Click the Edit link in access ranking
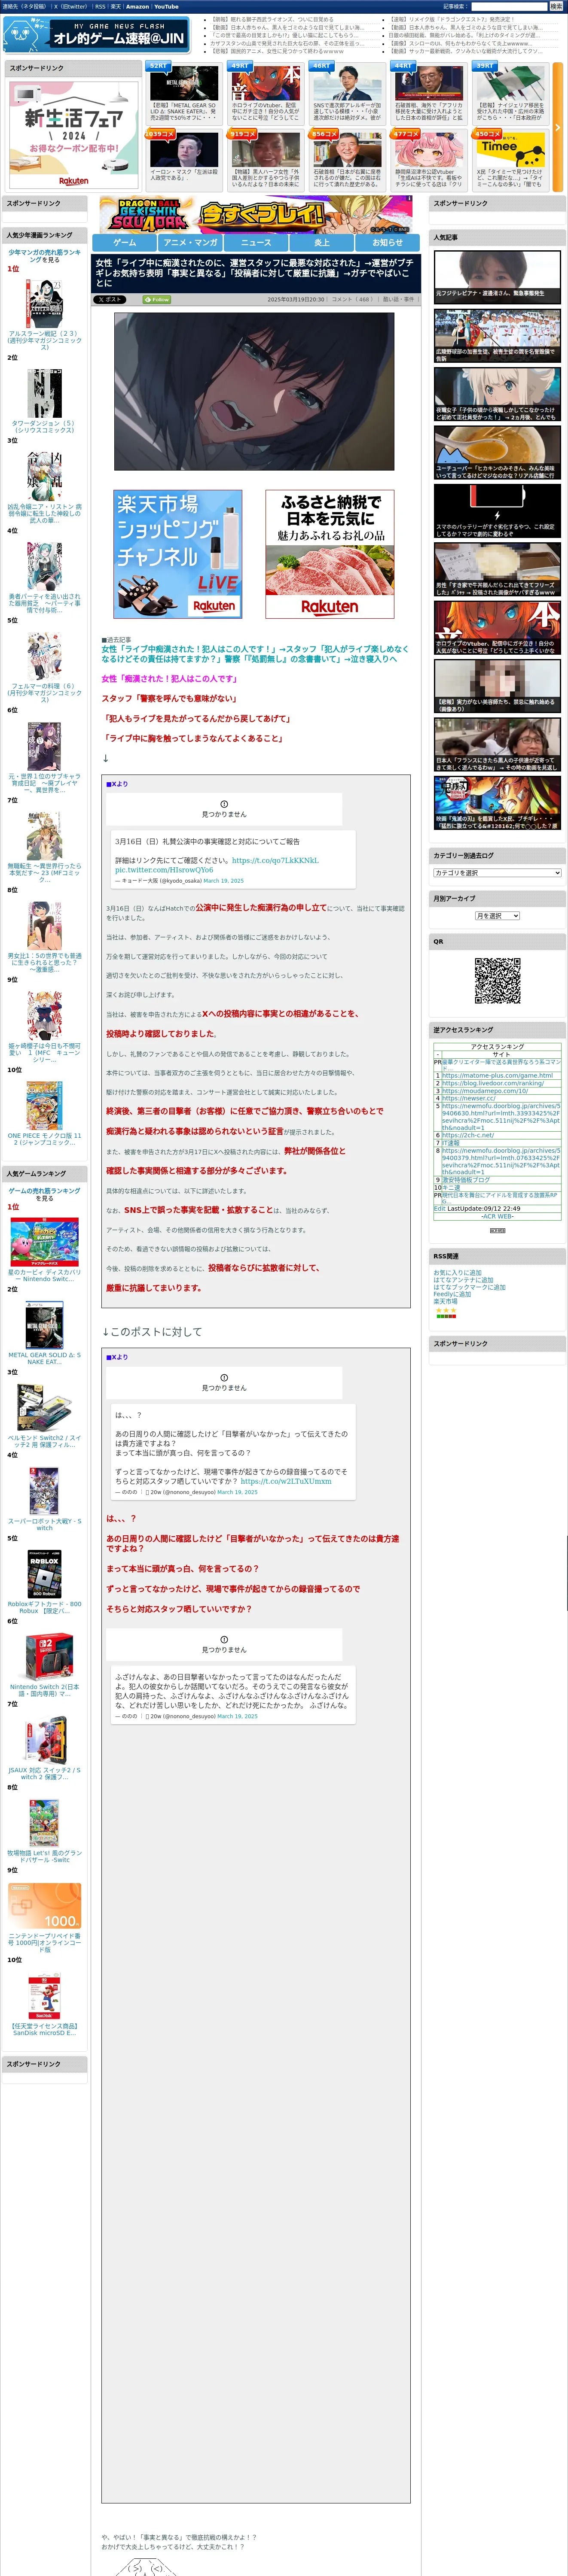The image size is (568, 2576). [439, 1208]
